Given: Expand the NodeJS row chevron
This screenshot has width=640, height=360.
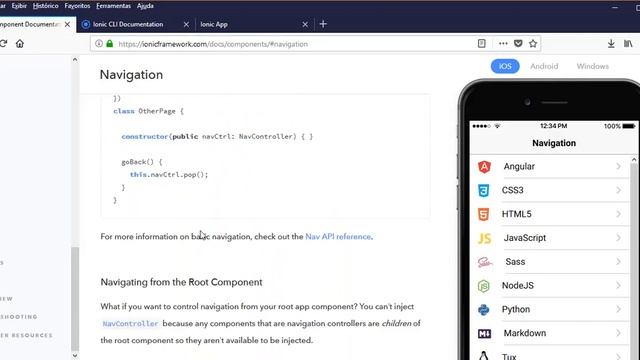Looking at the screenshot, I should point(618,286).
